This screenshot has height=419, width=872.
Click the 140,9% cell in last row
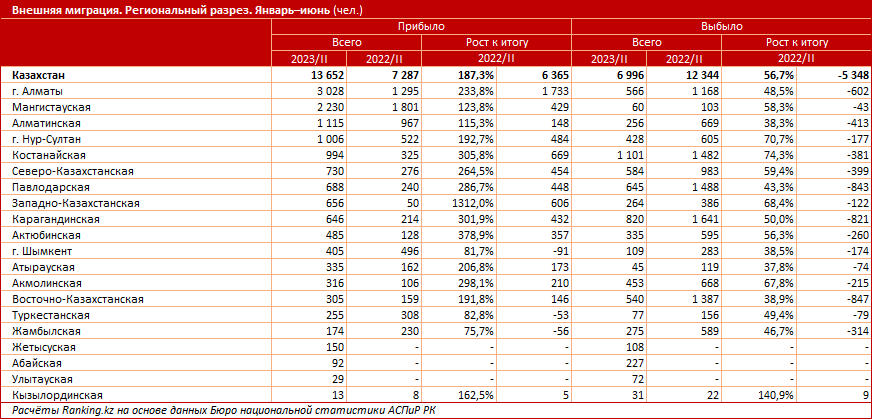click(777, 396)
